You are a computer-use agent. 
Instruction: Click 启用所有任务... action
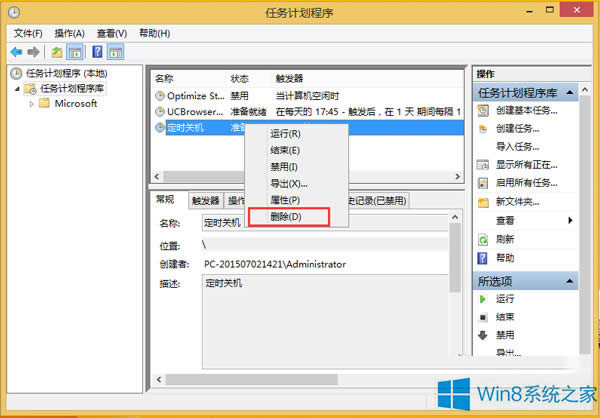[x=526, y=183]
